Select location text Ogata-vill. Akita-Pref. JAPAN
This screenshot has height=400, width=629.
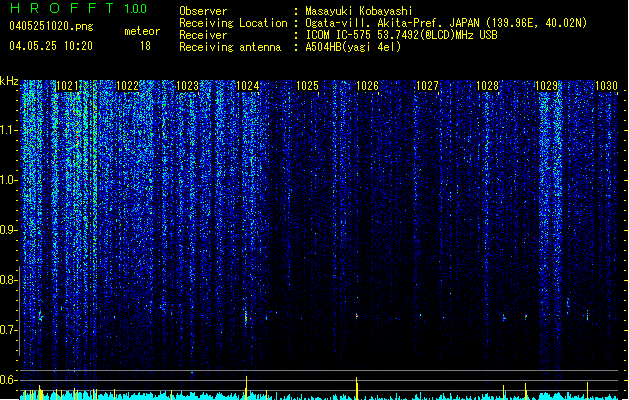click(392, 23)
